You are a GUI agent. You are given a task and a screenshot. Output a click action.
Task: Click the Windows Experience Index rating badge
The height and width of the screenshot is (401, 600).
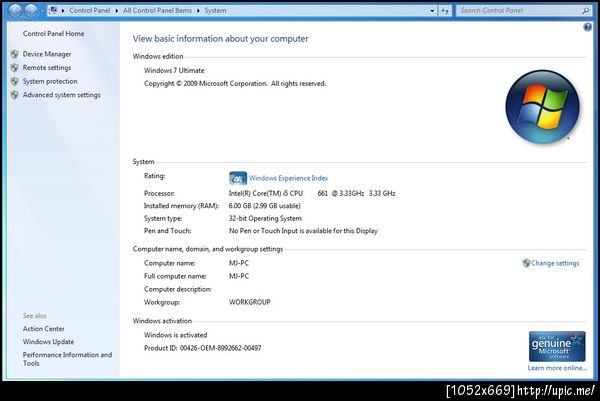pyautogui.click(x=238, y=178)
